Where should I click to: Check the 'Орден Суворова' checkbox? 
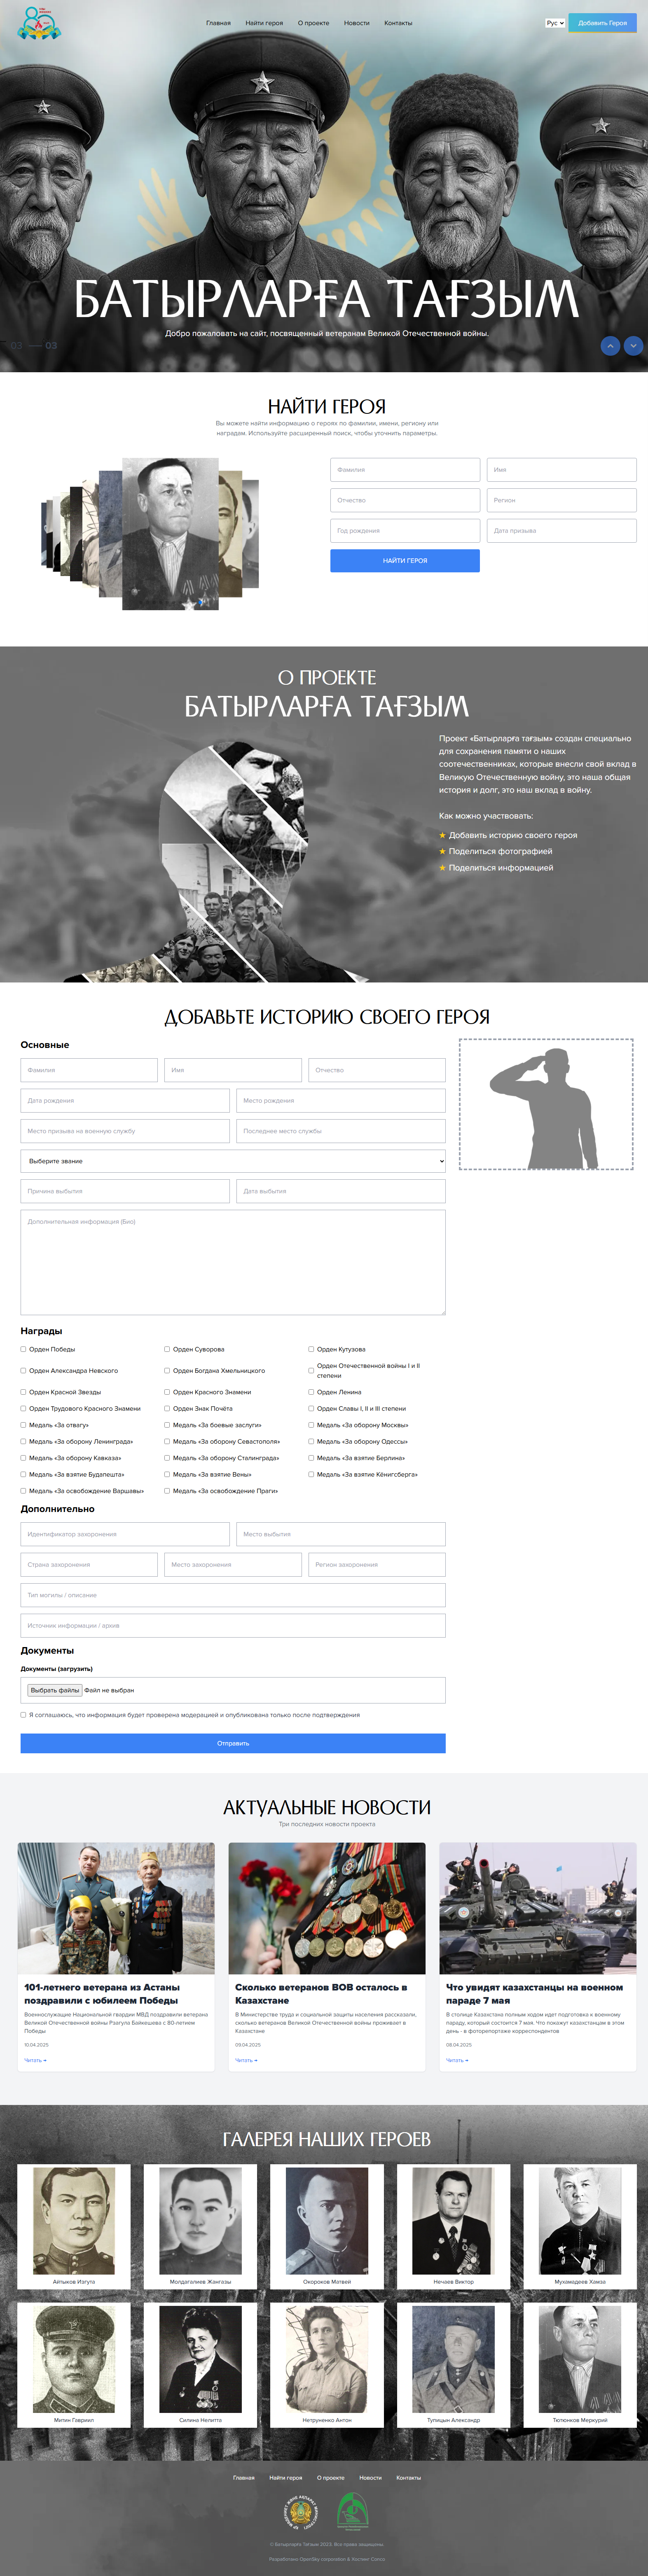(167, 1349)
